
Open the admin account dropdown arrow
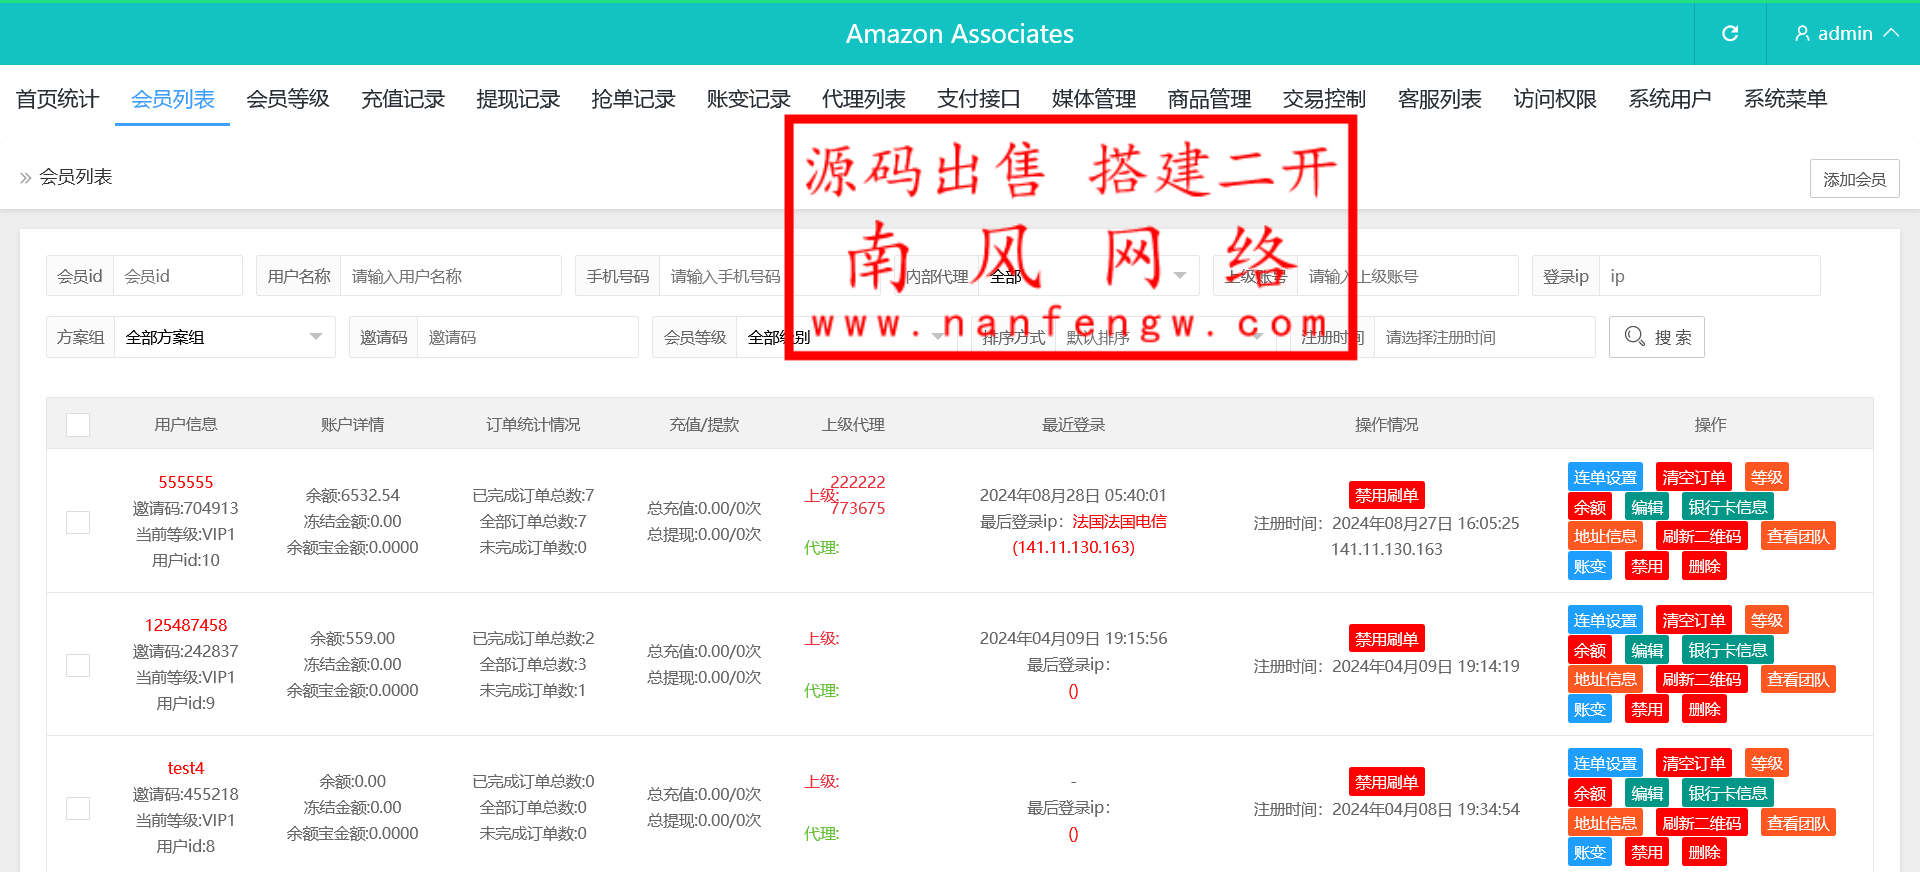click(x=1891, y=34)
